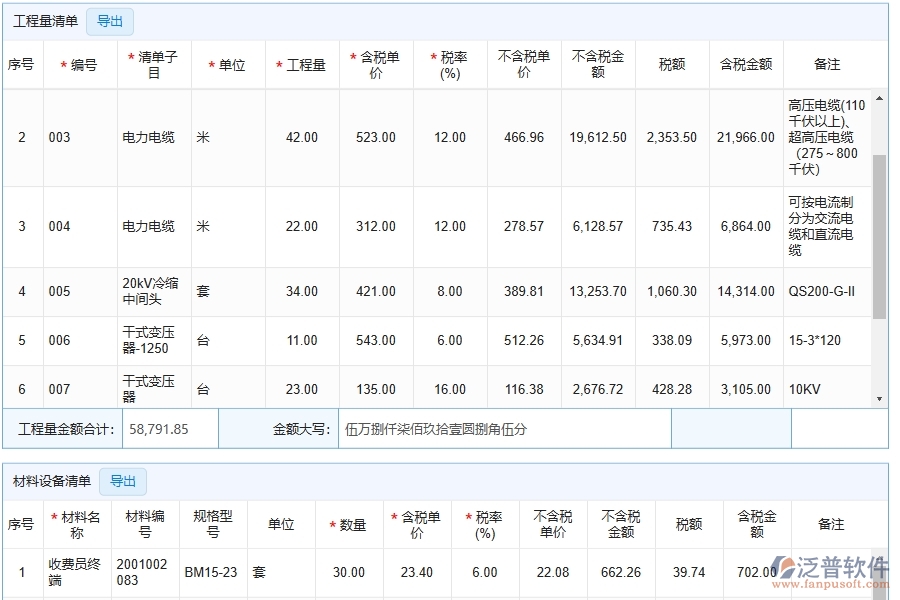This screenshot has width=900, height=600.
Task: Click the unit price 543.00 cell
Action: click(376, 340)
